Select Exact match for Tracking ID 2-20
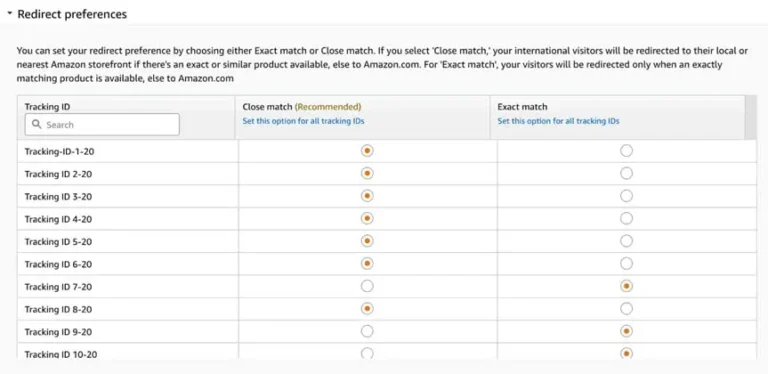Viewport: 768px width, 374px height. coord(626,174)
